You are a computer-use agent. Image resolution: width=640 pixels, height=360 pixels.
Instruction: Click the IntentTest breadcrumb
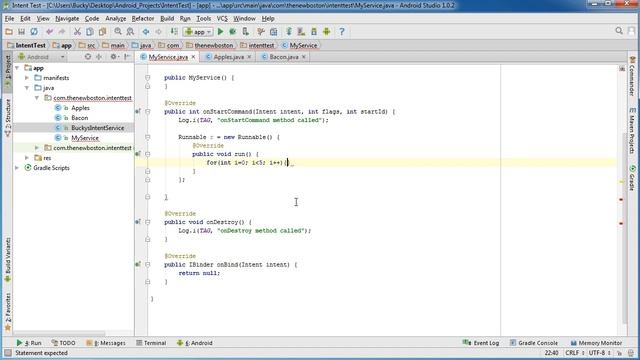click(x=27, y=45)
